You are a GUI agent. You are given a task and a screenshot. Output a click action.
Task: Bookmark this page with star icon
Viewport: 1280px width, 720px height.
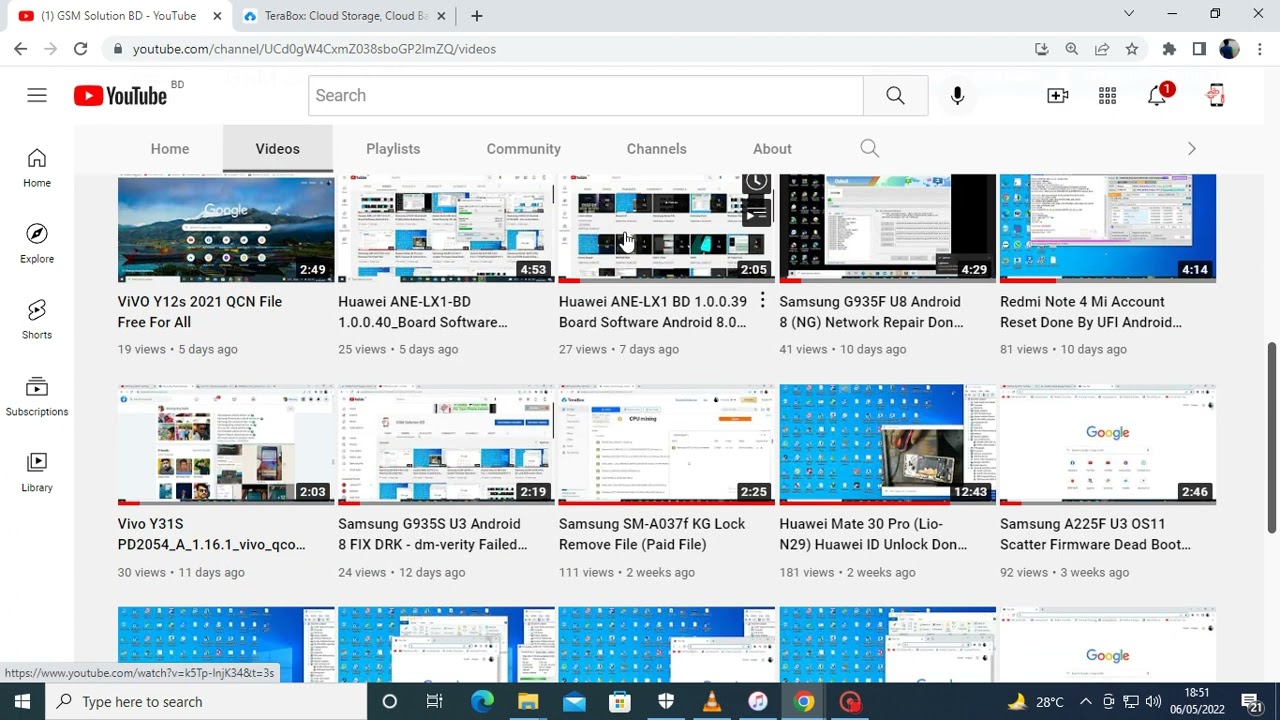click(1131, 48)
